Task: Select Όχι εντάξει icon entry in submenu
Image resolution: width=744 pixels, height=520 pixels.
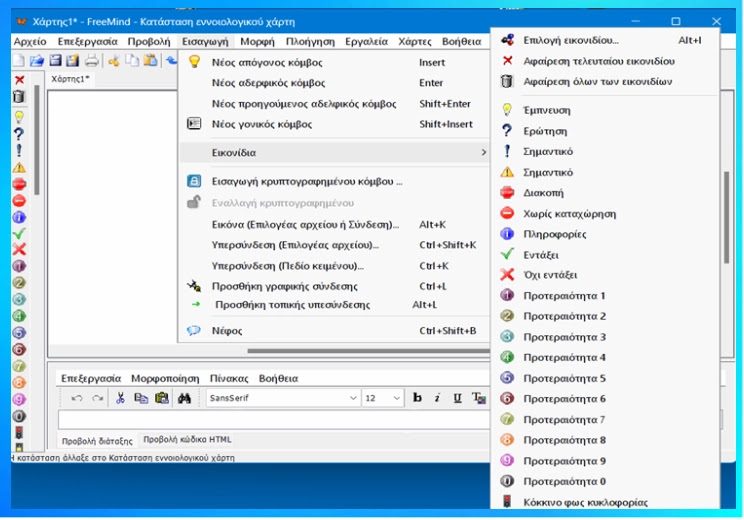Action: tap(605, 275)
